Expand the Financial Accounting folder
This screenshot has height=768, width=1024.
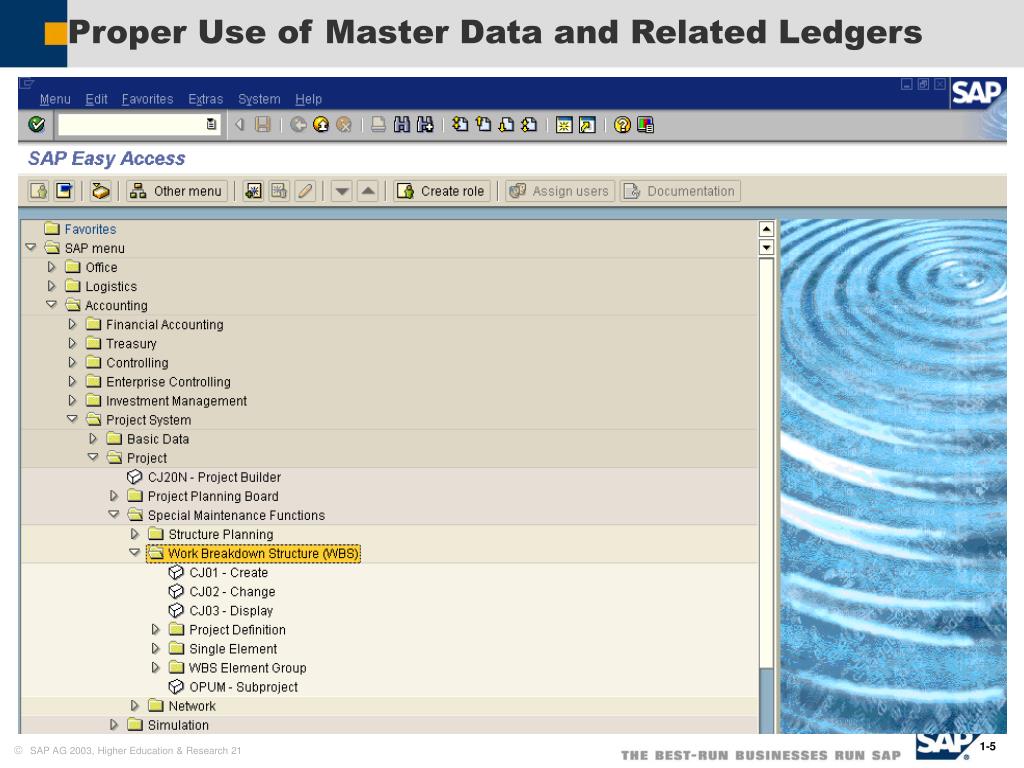(x=72, y=324)
